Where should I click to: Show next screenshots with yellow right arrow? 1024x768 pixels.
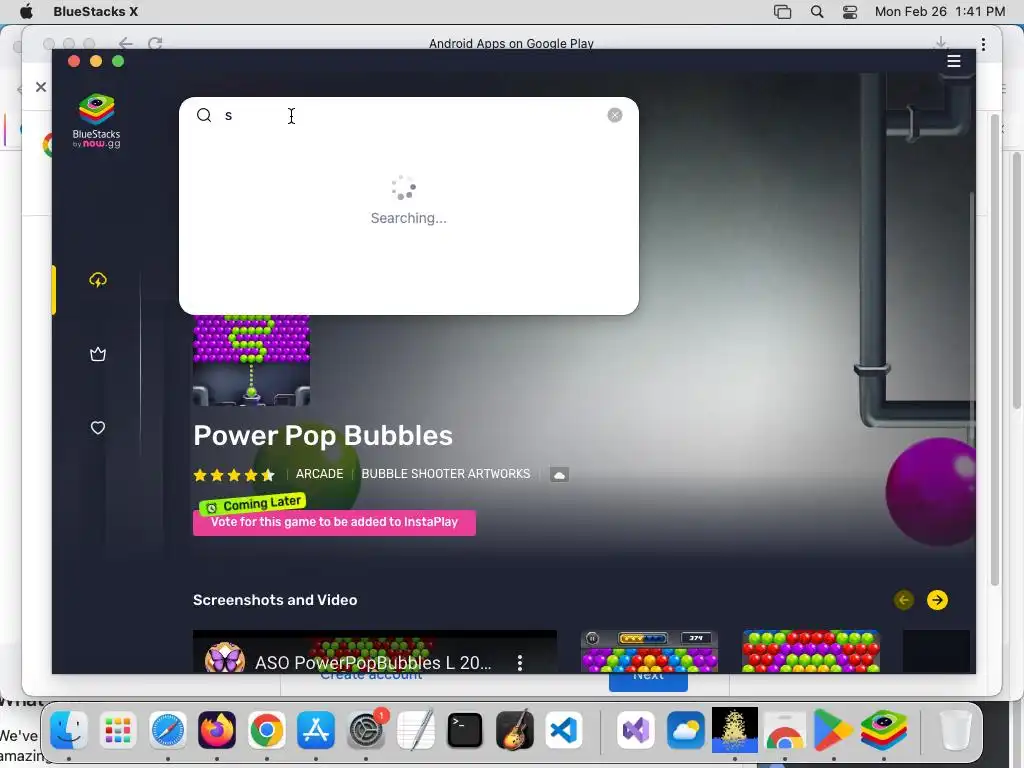937,600
